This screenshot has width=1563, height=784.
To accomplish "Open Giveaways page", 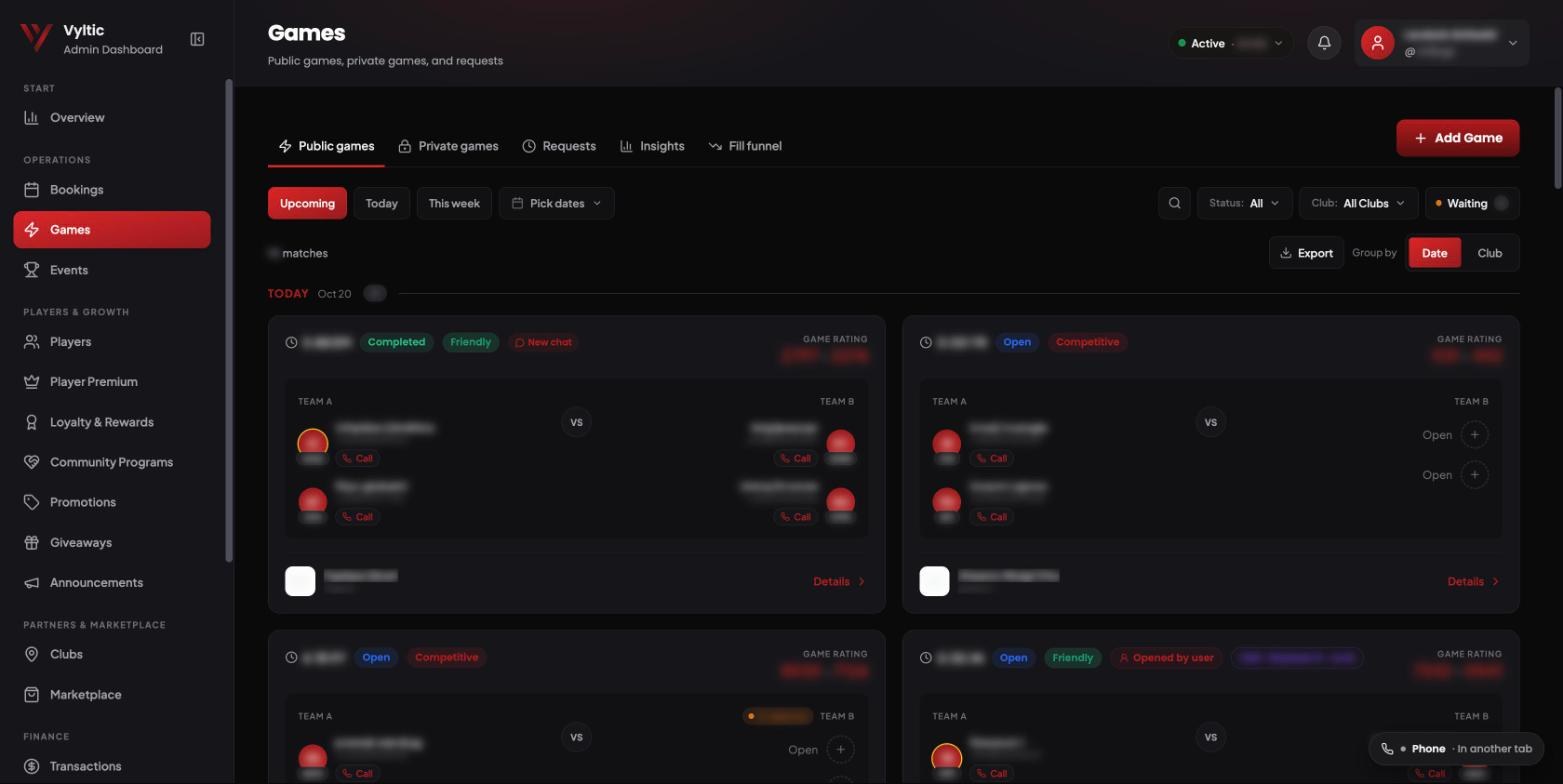I will tap(112, 542).
